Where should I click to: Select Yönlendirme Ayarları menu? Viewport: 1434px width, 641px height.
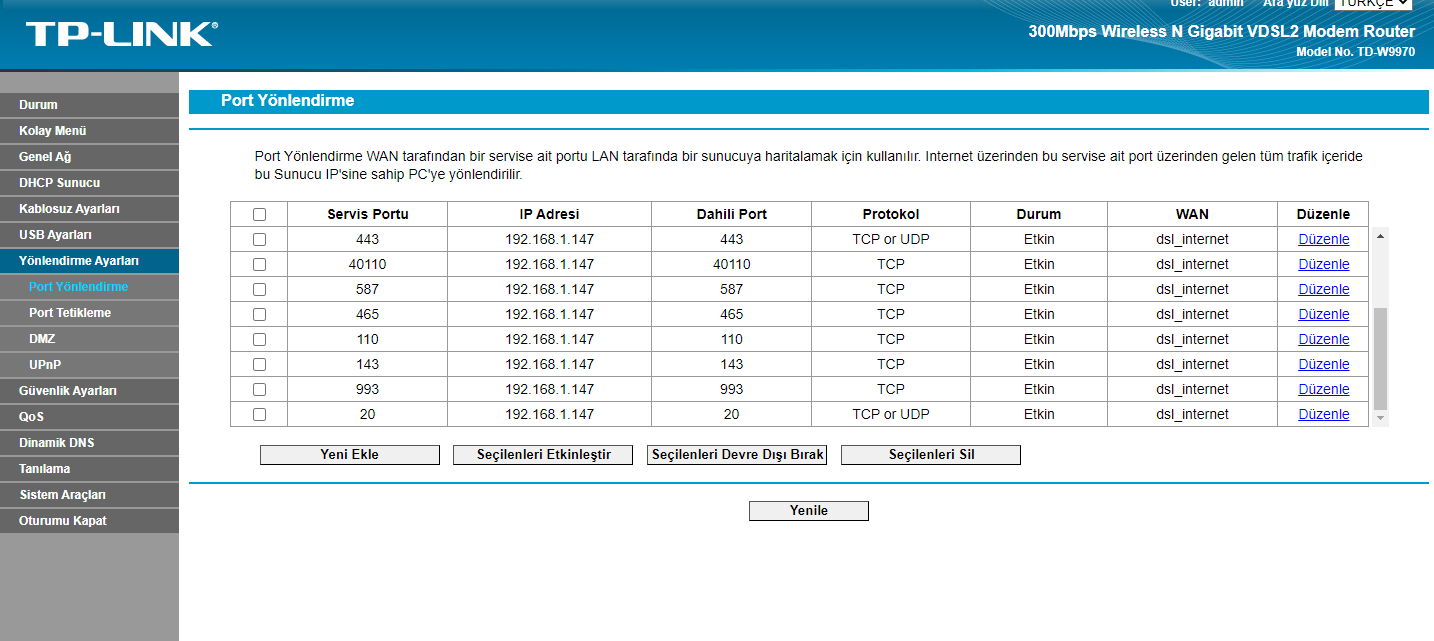click(89, 261)
